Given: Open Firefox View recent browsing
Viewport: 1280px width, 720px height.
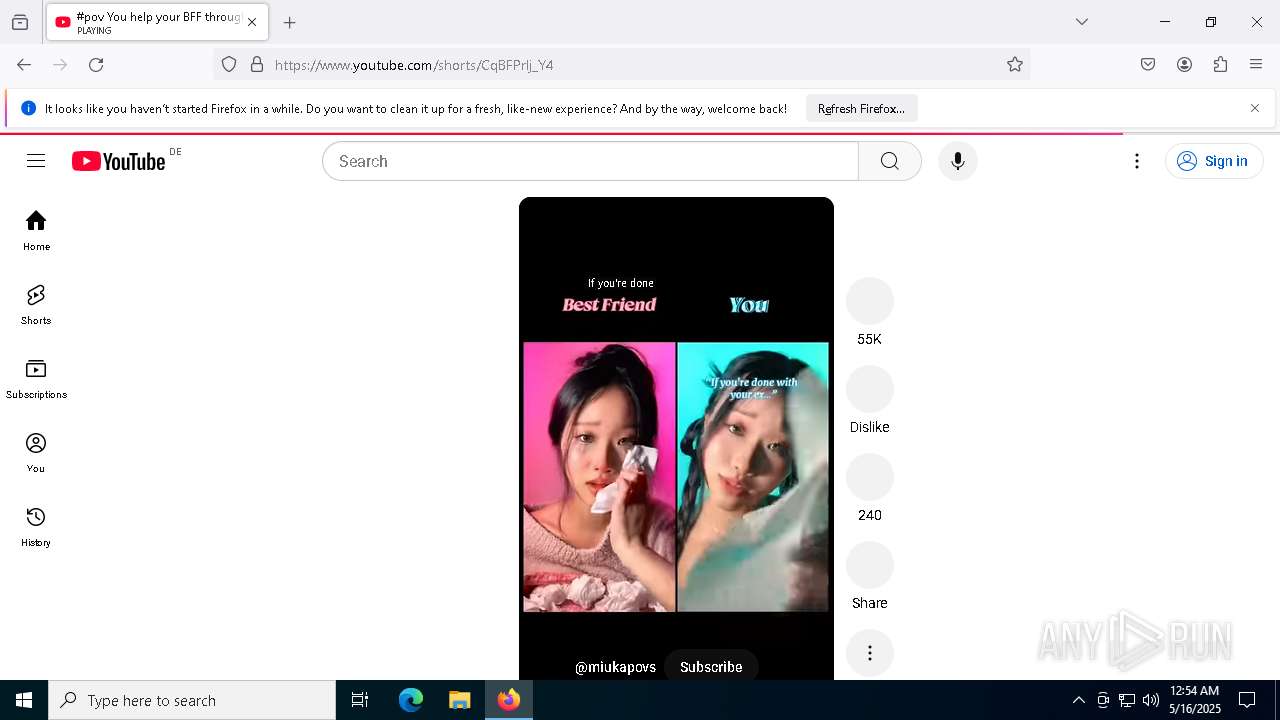Looking at the screenshot, I should [20, 22].
